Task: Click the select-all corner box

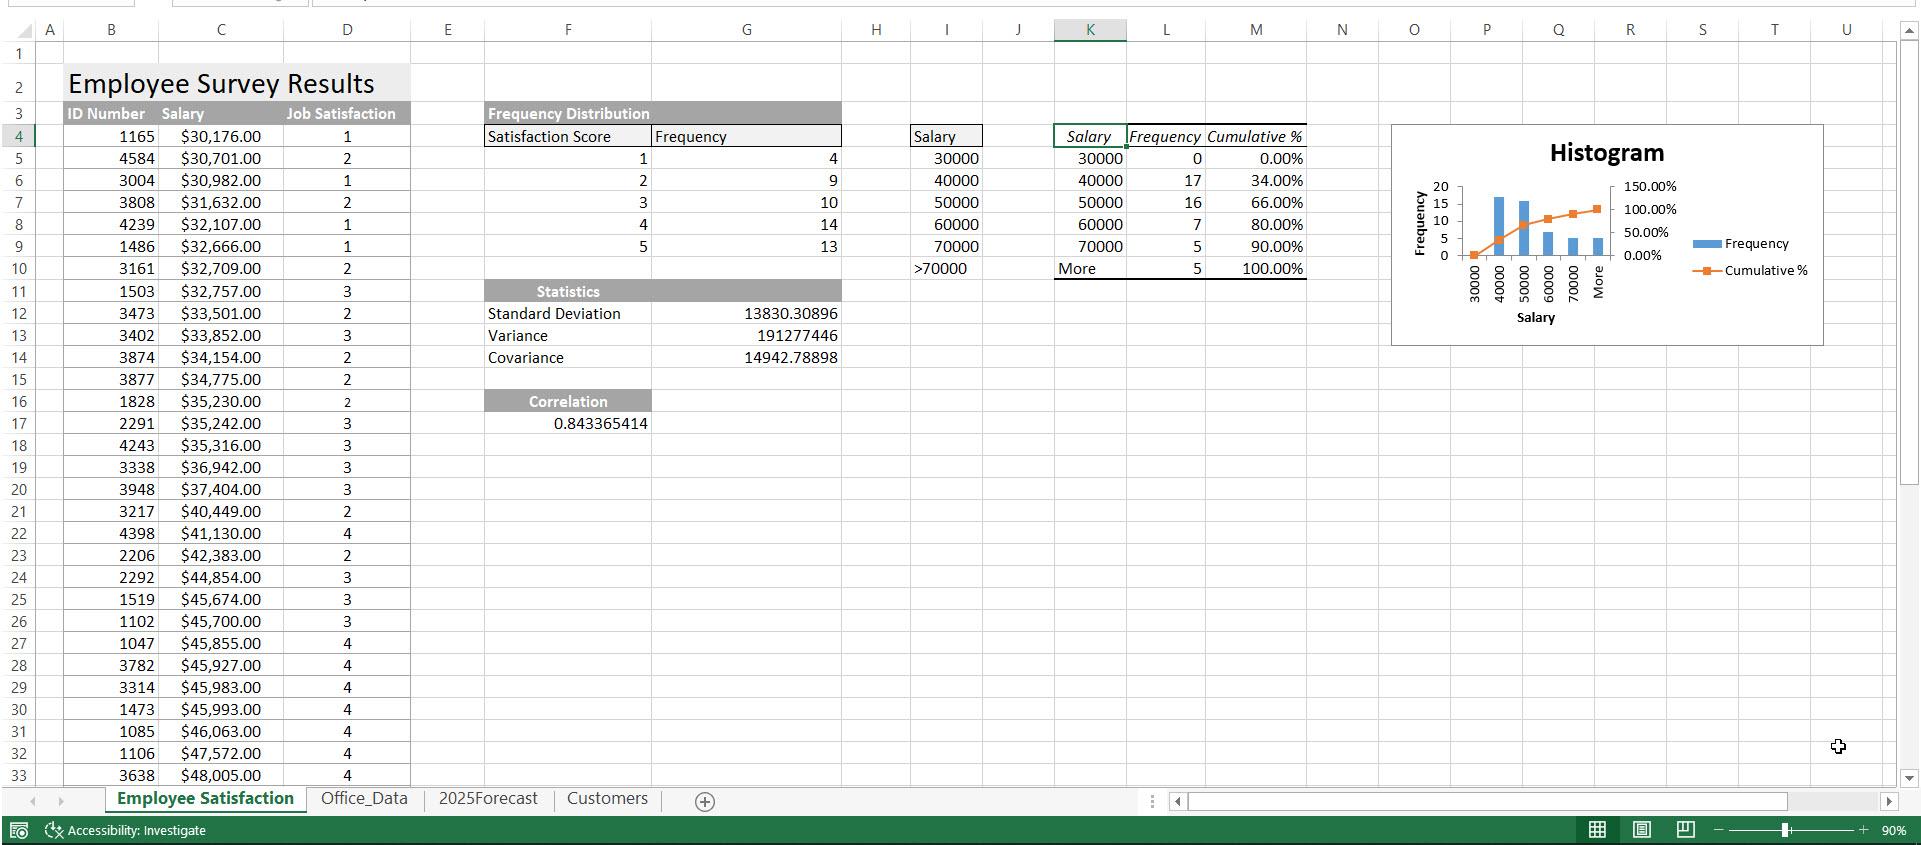Action: point(19,30)
